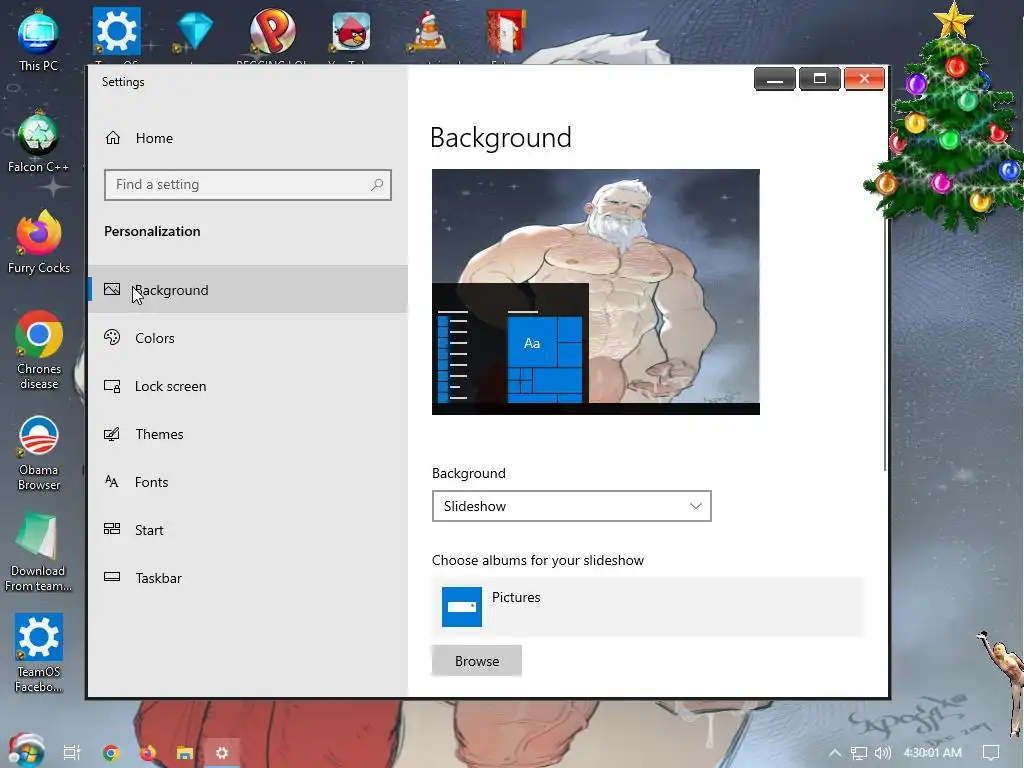Viewport: 1024px width, 768px height.
Task: Select the Firefox desktop shortcut
Action: pos(39,243)
